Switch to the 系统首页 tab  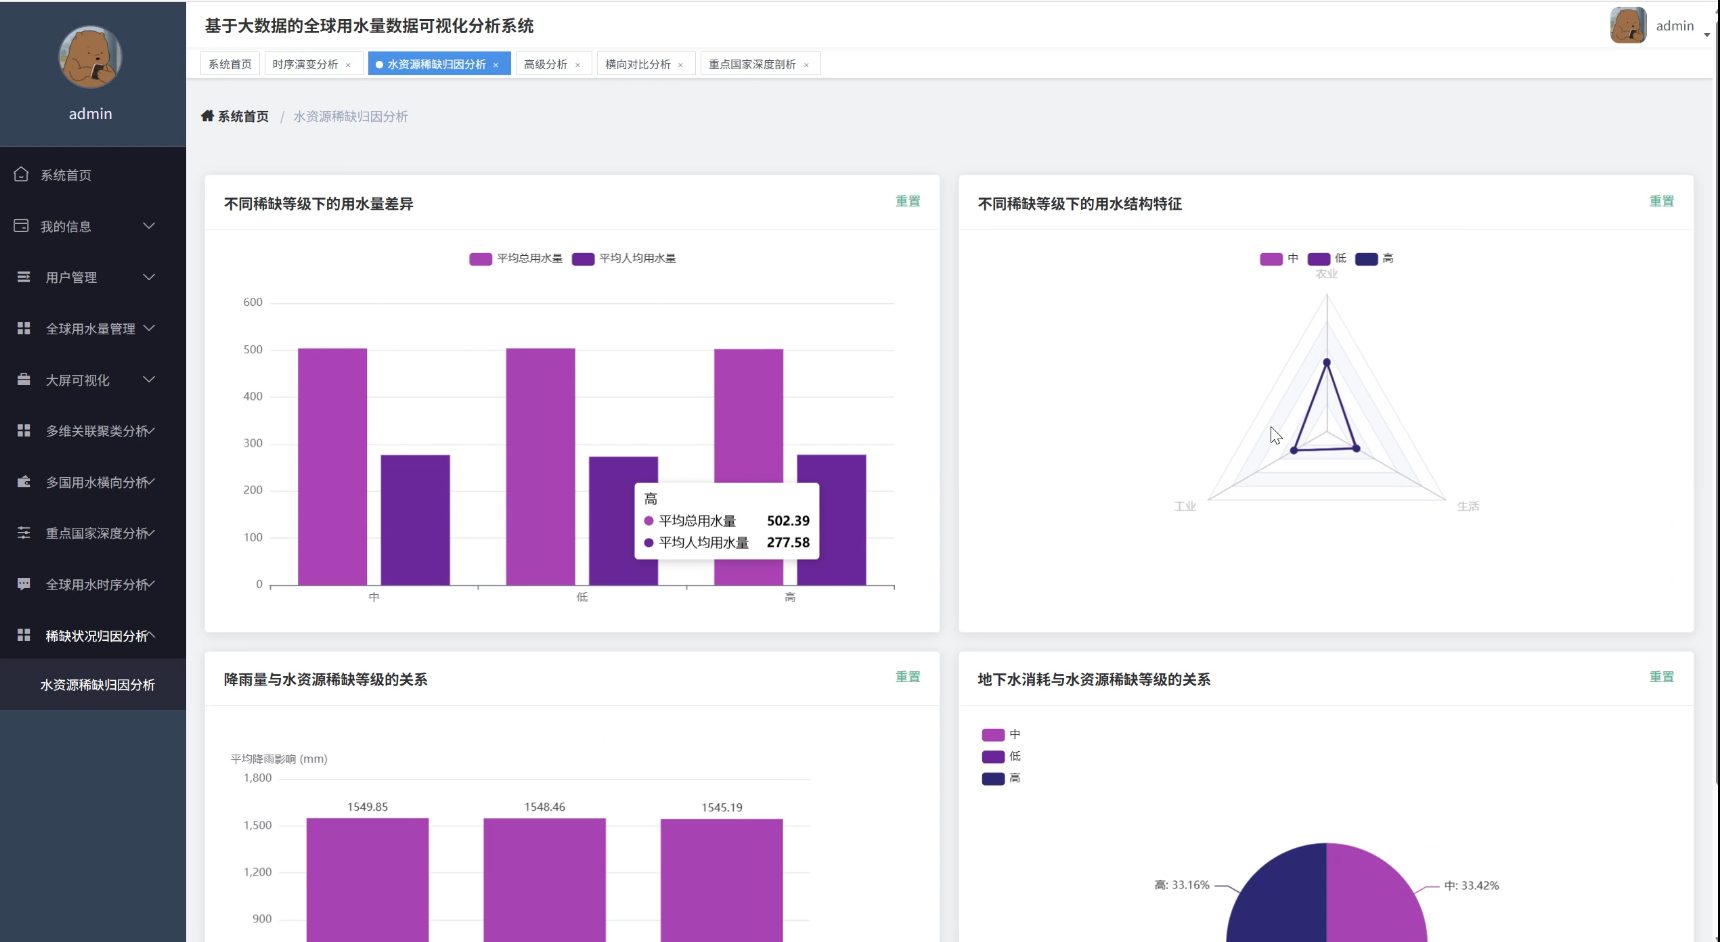tap(230, 64)
